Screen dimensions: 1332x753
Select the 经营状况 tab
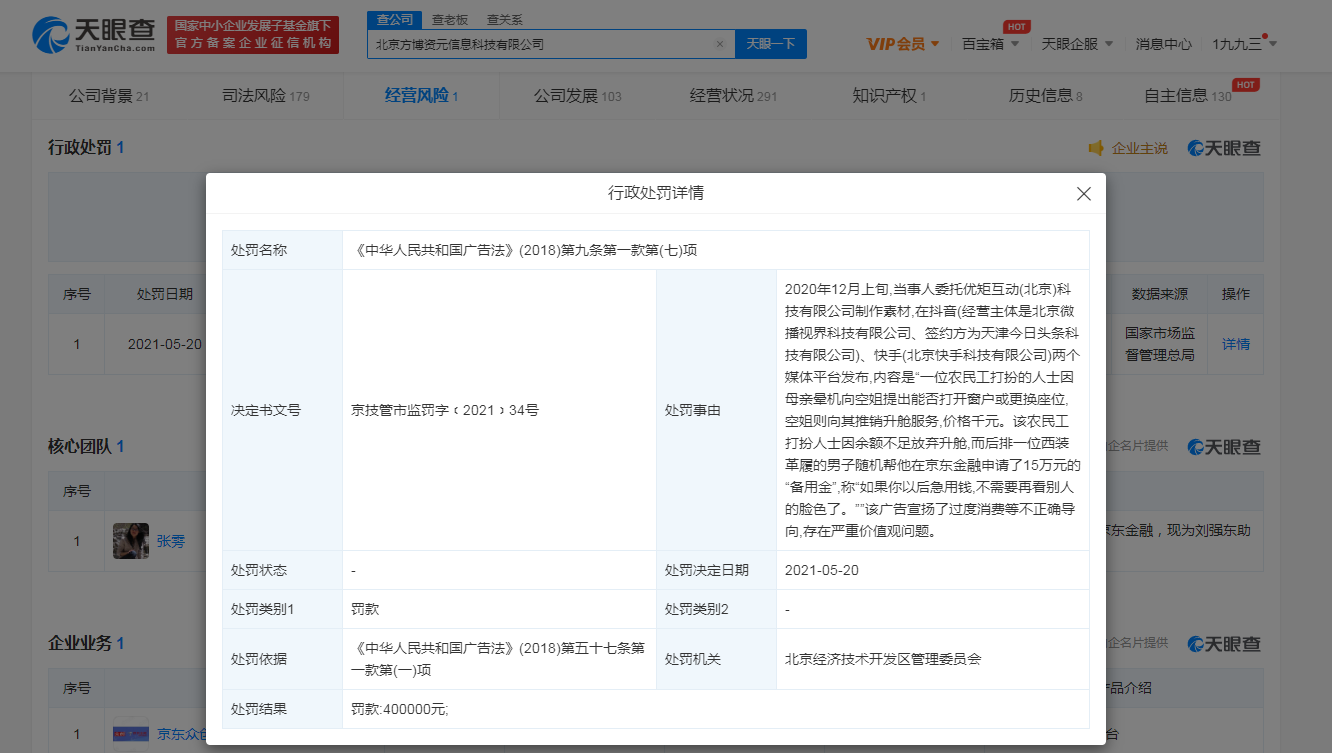pyautogui.click(x=733, y=96)
